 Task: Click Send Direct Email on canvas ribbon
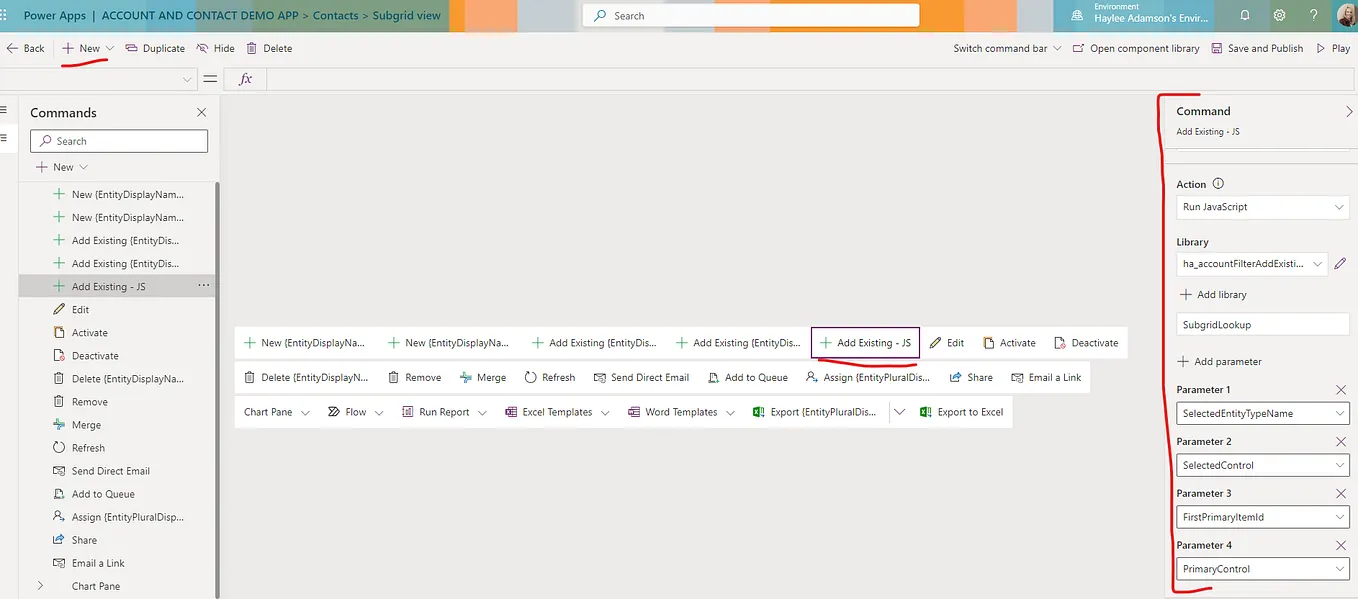coord(641,378)
